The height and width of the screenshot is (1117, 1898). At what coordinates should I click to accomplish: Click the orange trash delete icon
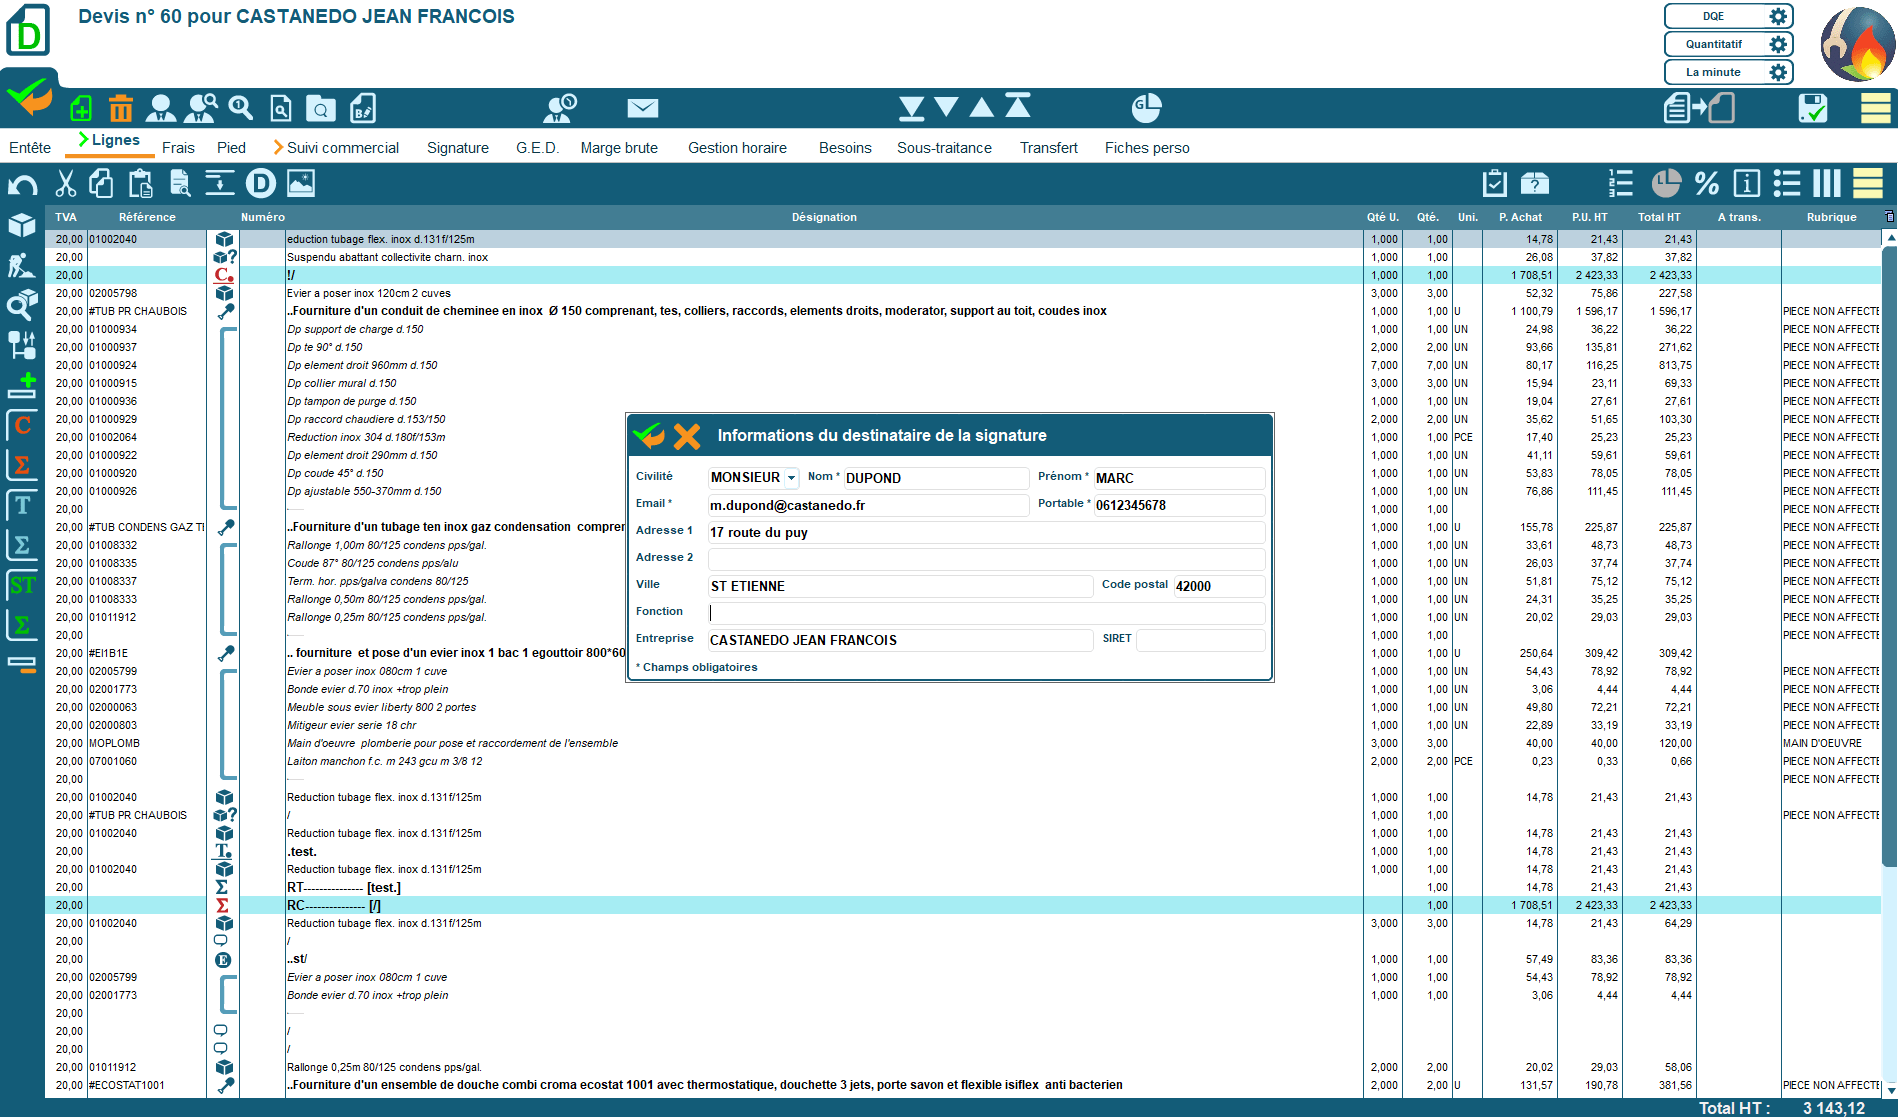click(x=121, y=108)
